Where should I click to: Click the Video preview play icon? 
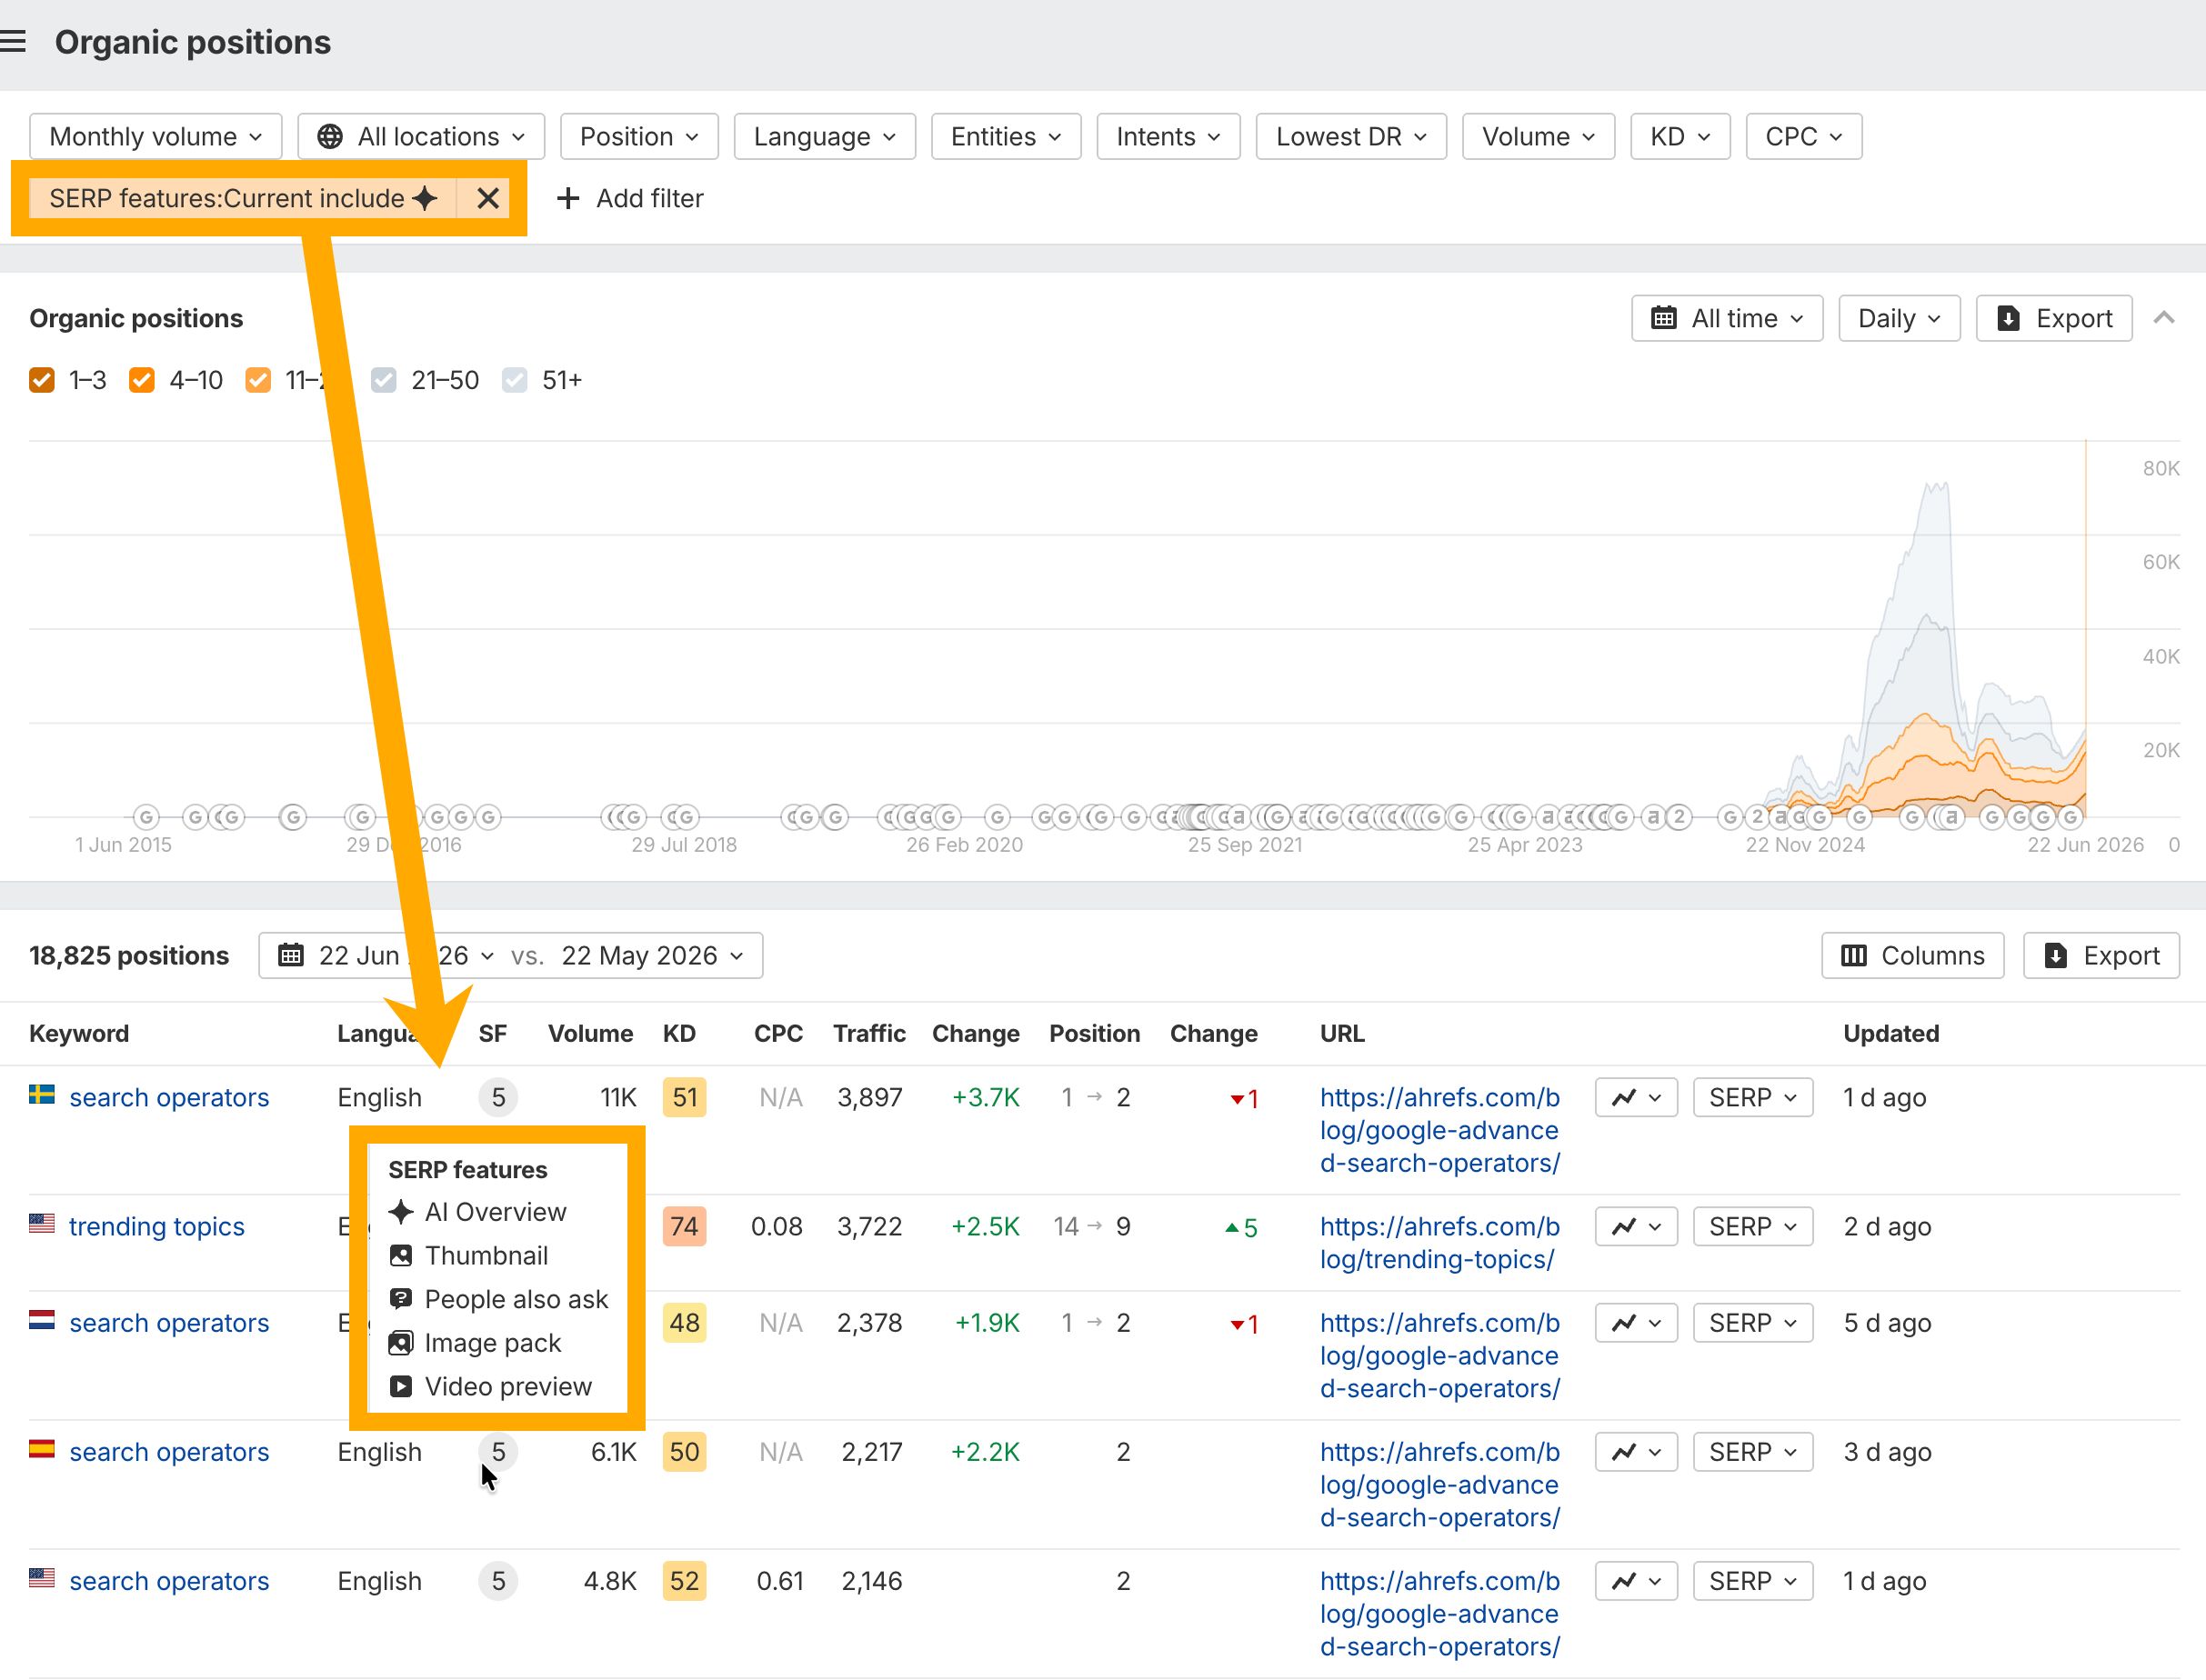tap(401, 1387)
